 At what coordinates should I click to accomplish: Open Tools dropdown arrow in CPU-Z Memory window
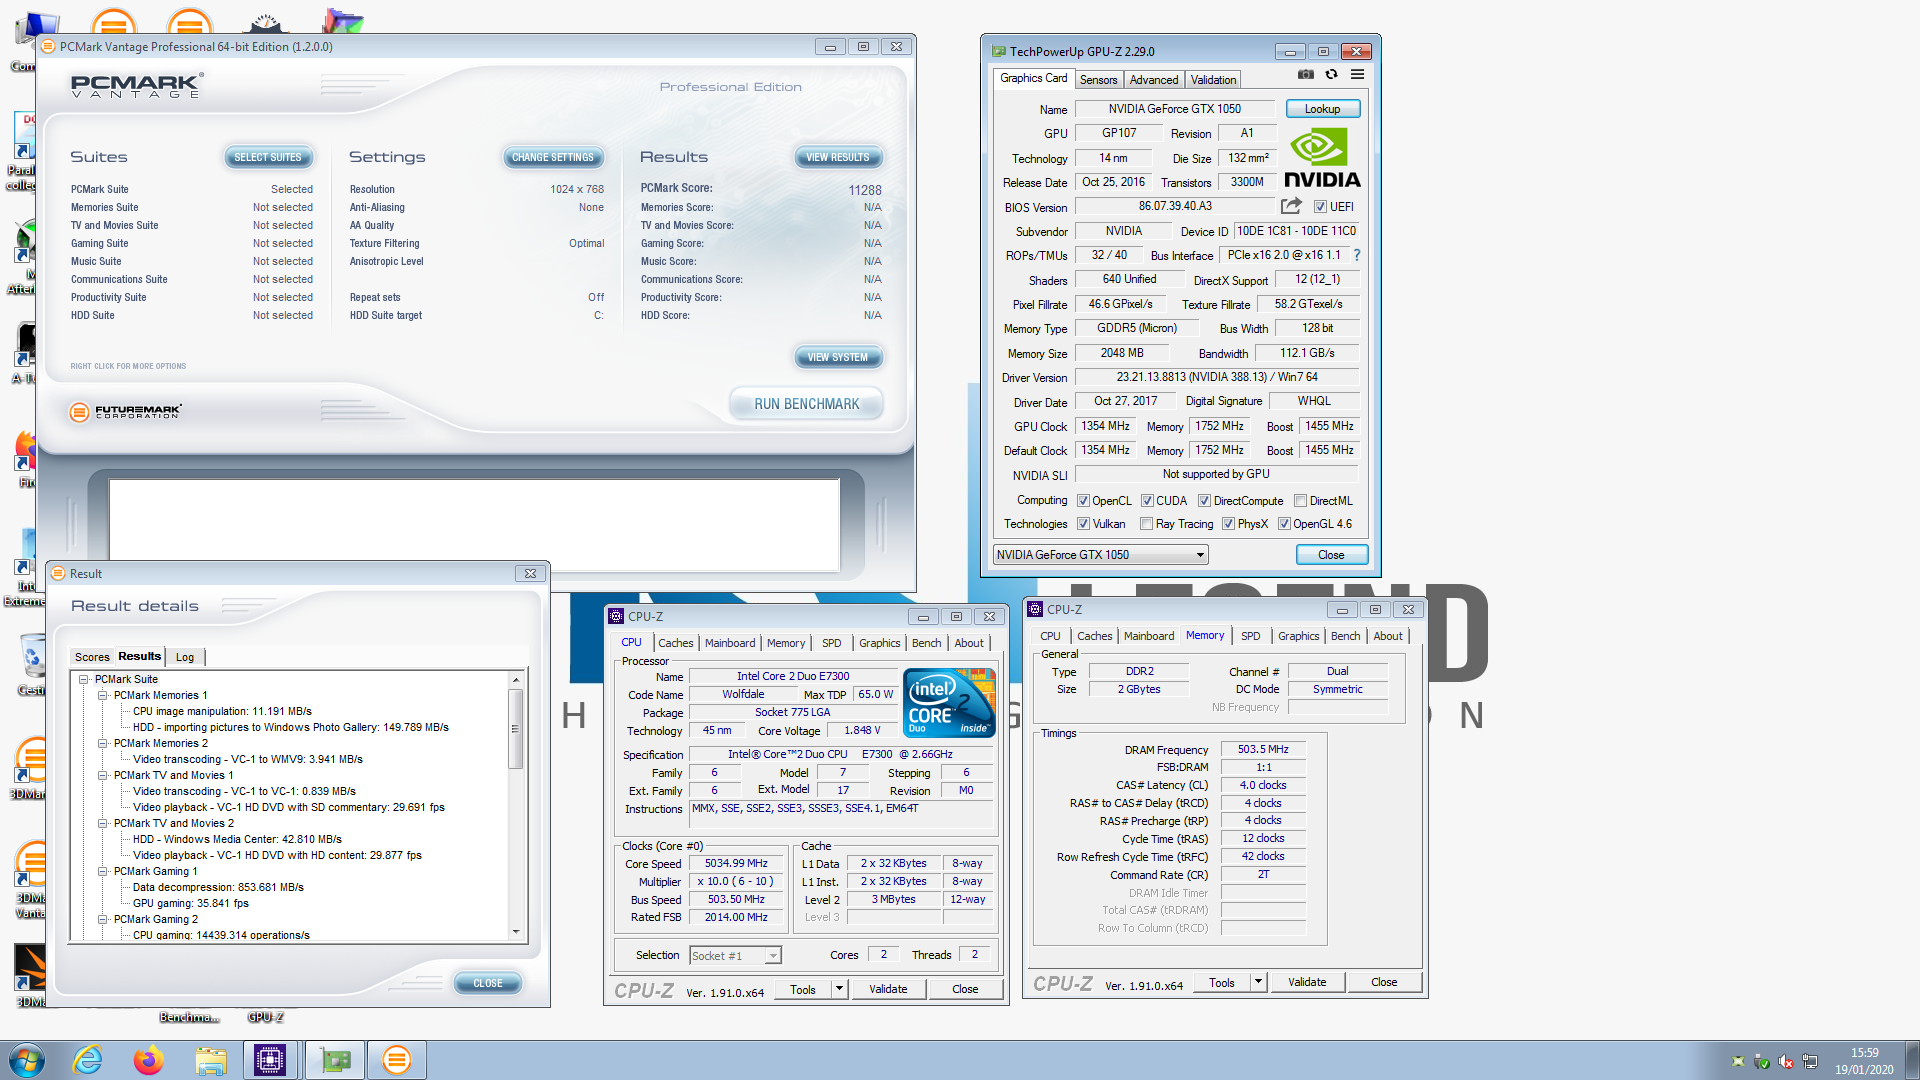1259,982
